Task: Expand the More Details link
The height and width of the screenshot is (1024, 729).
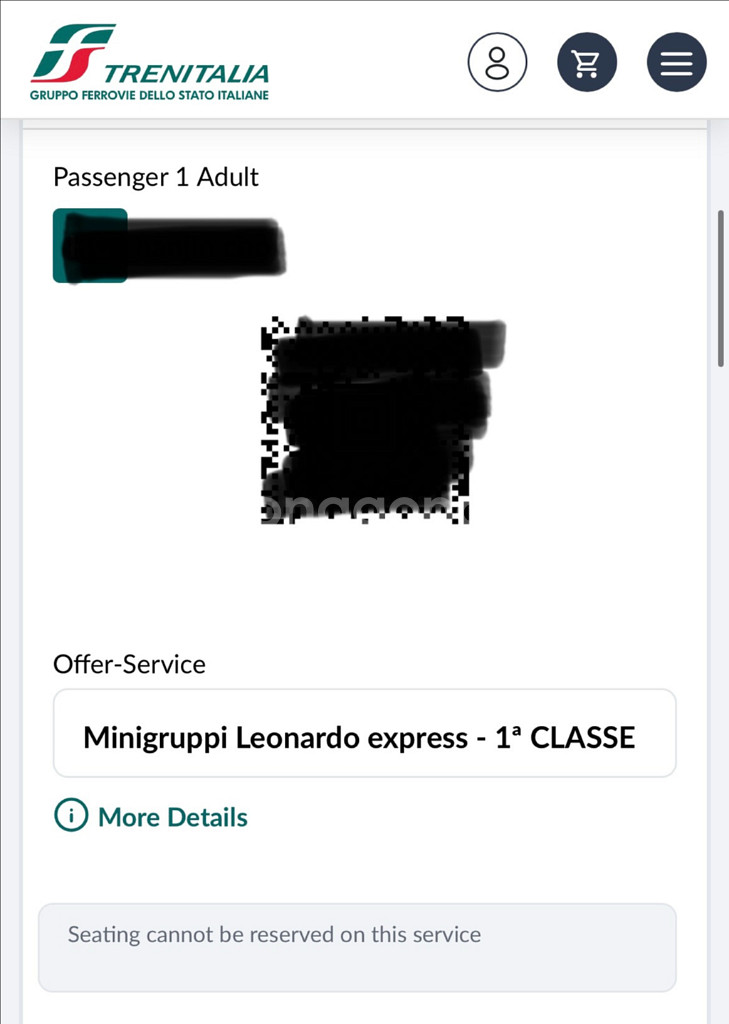Action: (173, 817)
